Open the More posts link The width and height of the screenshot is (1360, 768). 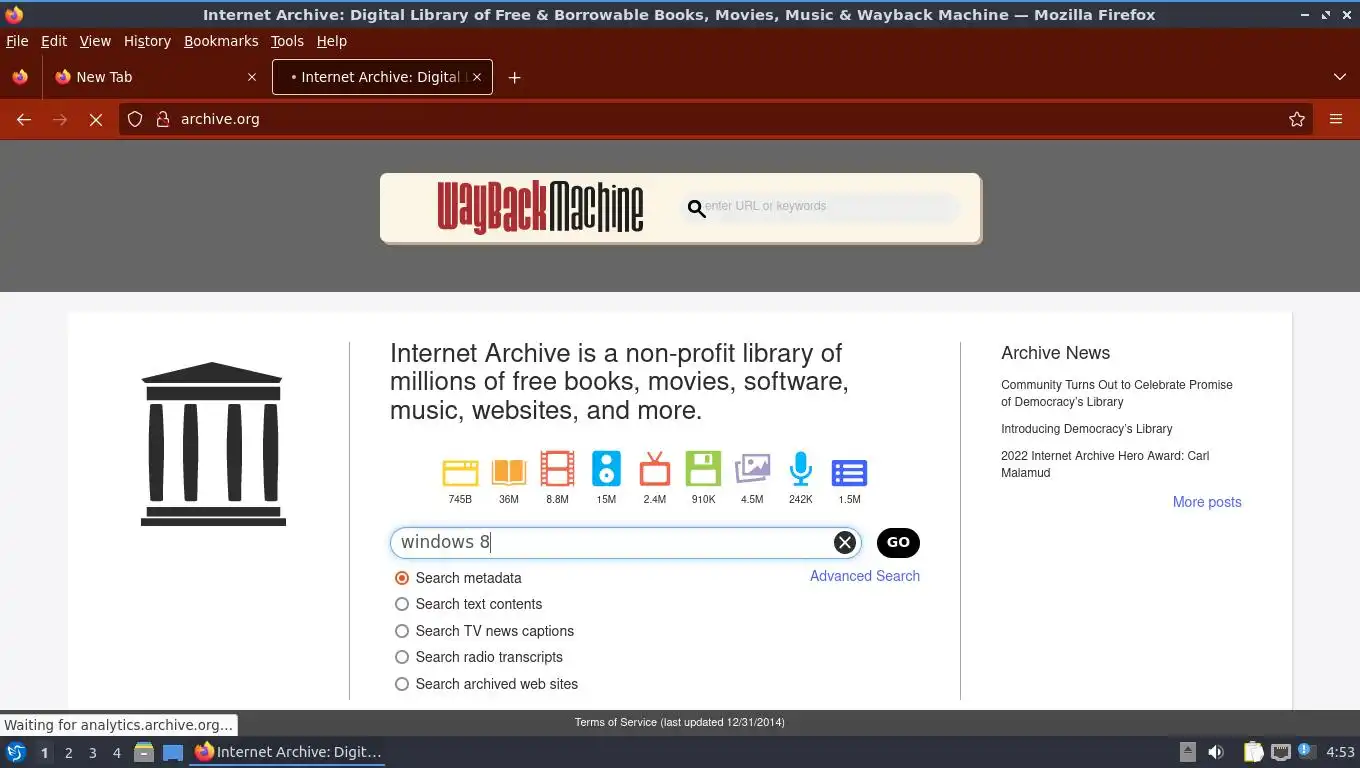pos(1207,502)
